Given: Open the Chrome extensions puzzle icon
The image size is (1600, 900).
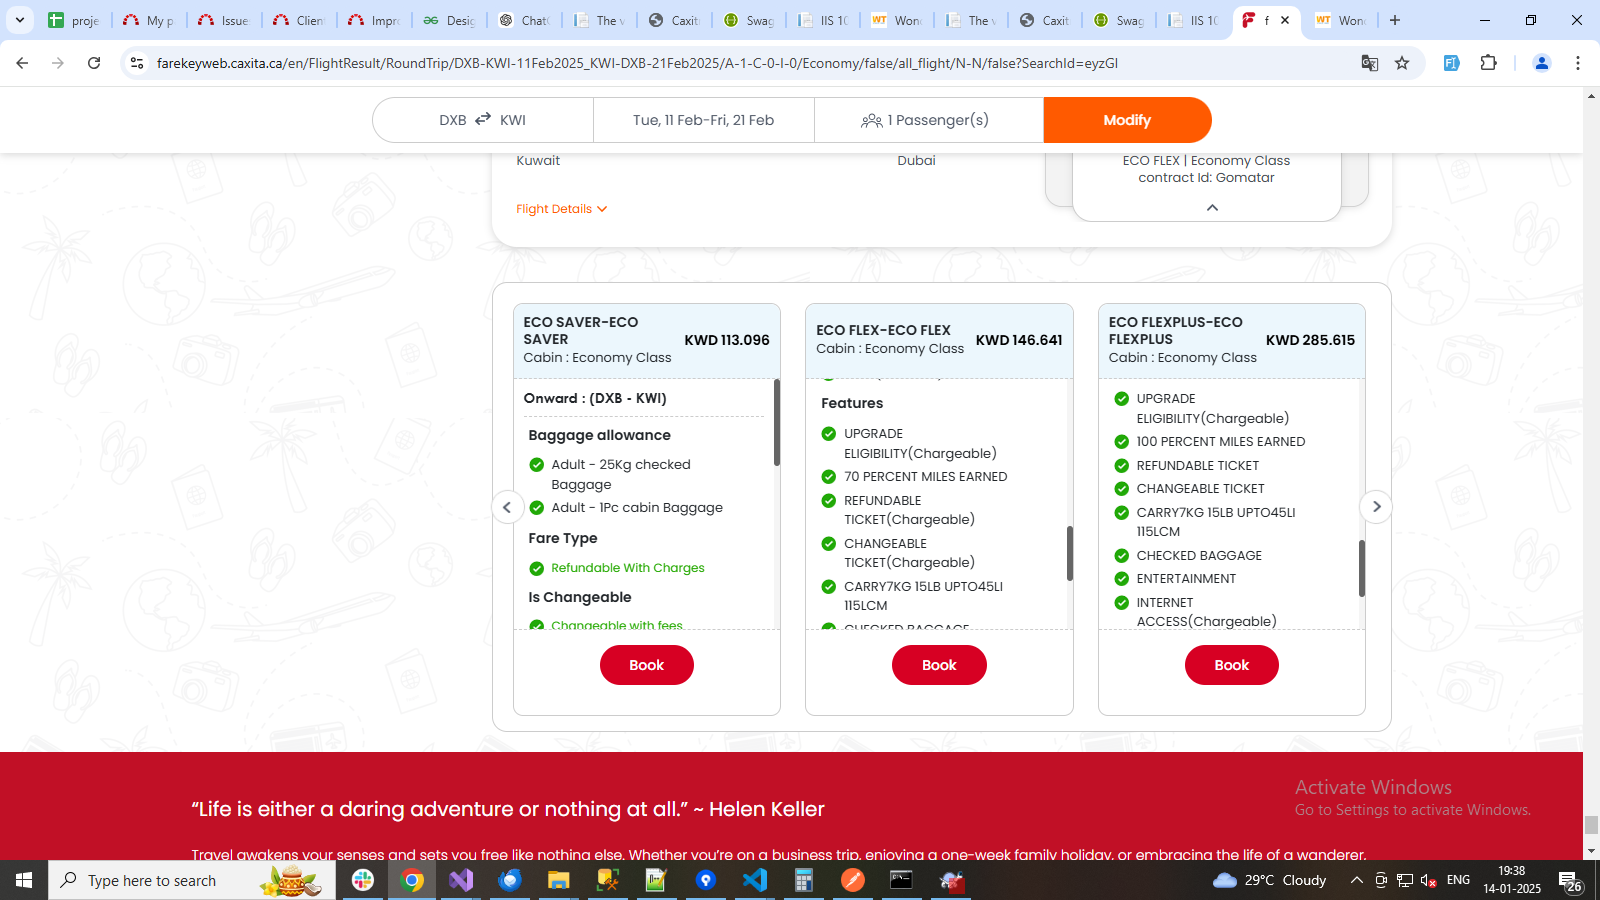Looking at the screenshot, I should coord(1489,62).
